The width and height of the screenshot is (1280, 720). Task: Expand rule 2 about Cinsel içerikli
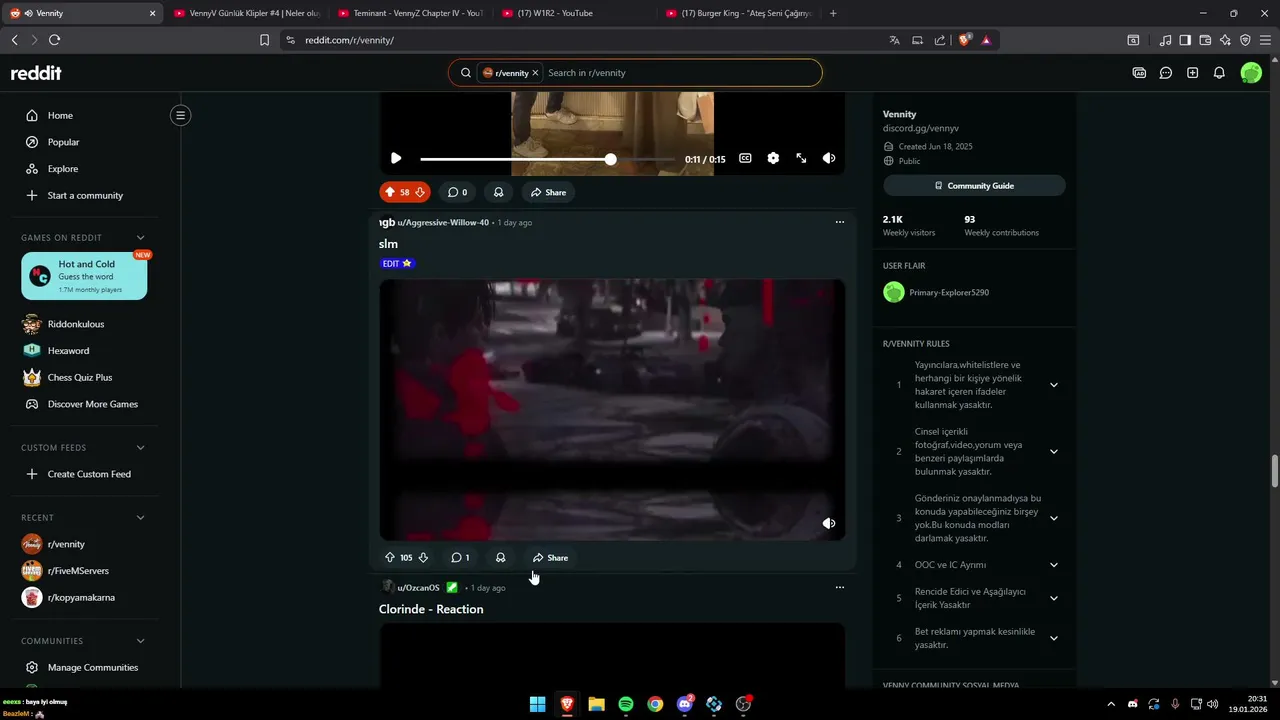click(x=1053, y=451)
